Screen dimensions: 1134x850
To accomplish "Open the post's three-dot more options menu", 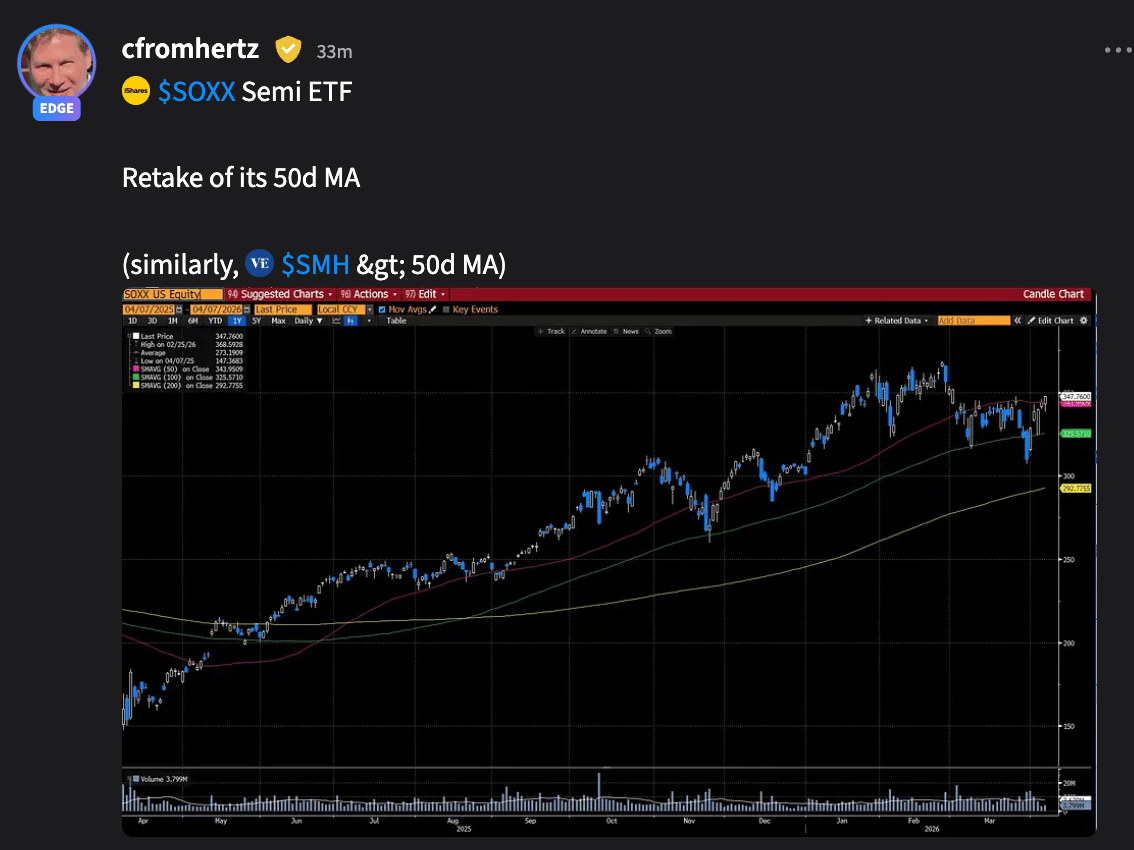I will pos(1117,50).
